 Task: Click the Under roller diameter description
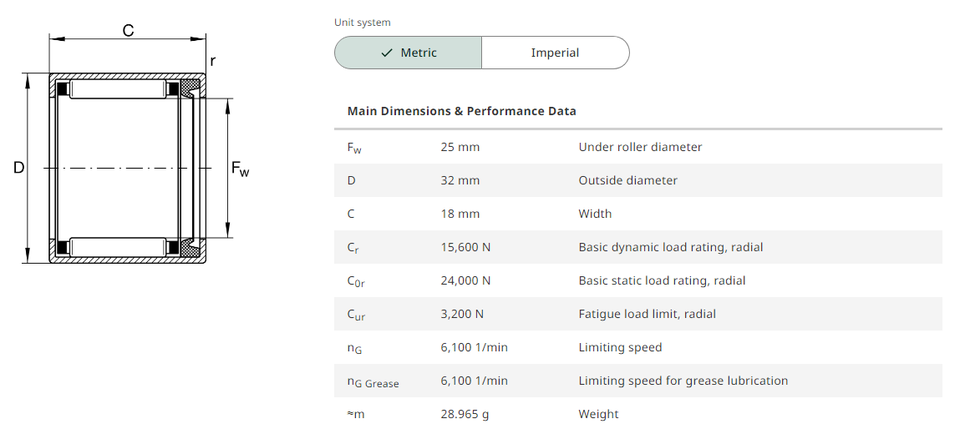[x=640, y=147]
